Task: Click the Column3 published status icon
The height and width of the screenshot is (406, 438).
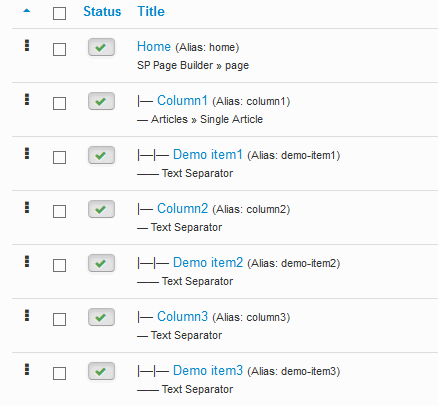Action: (101, 317)
